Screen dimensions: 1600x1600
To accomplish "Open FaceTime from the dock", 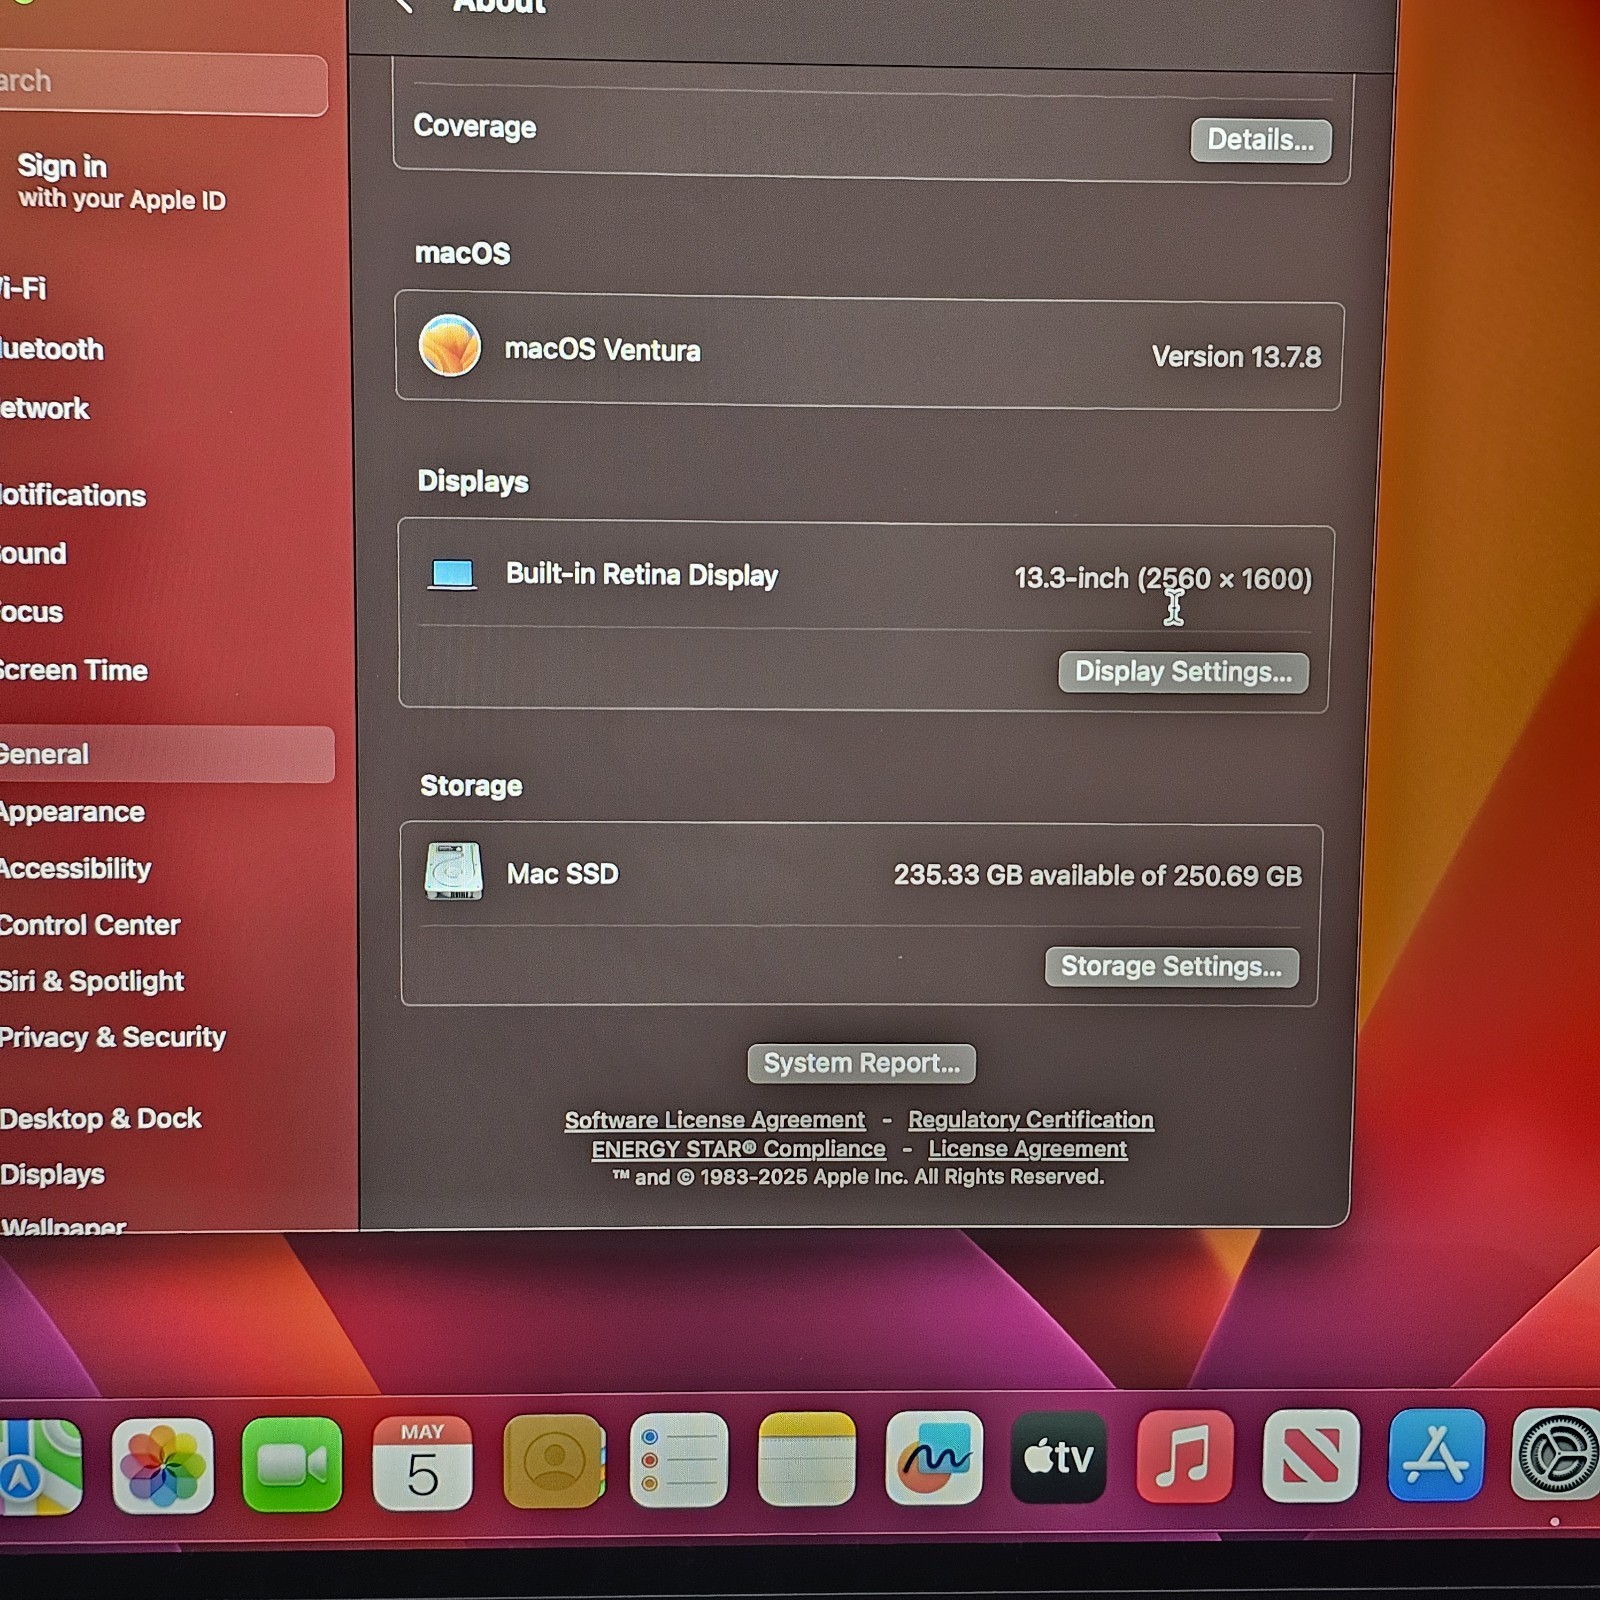I will coord(291,1463).
